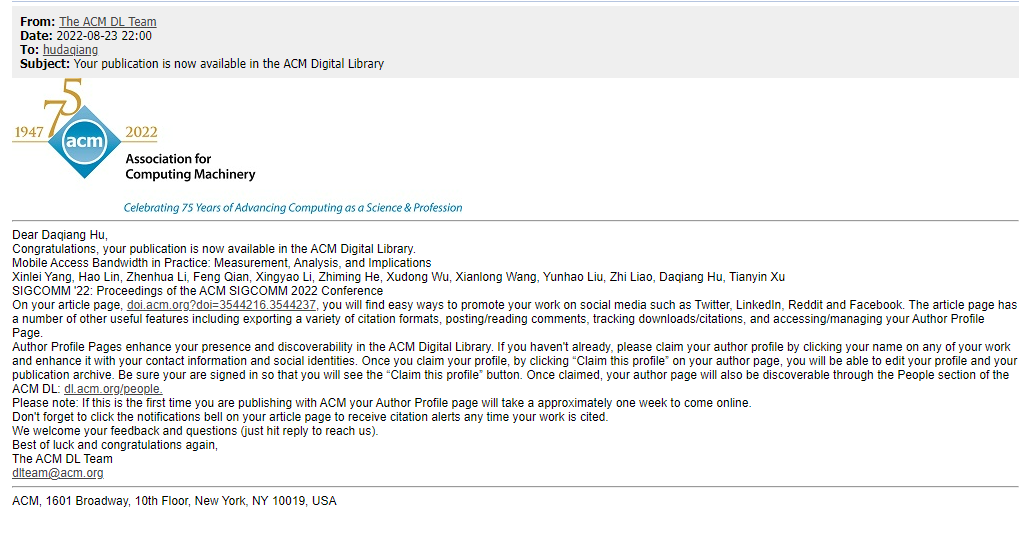Click the Dear Daqiang Hu greeting

[59, 235]
